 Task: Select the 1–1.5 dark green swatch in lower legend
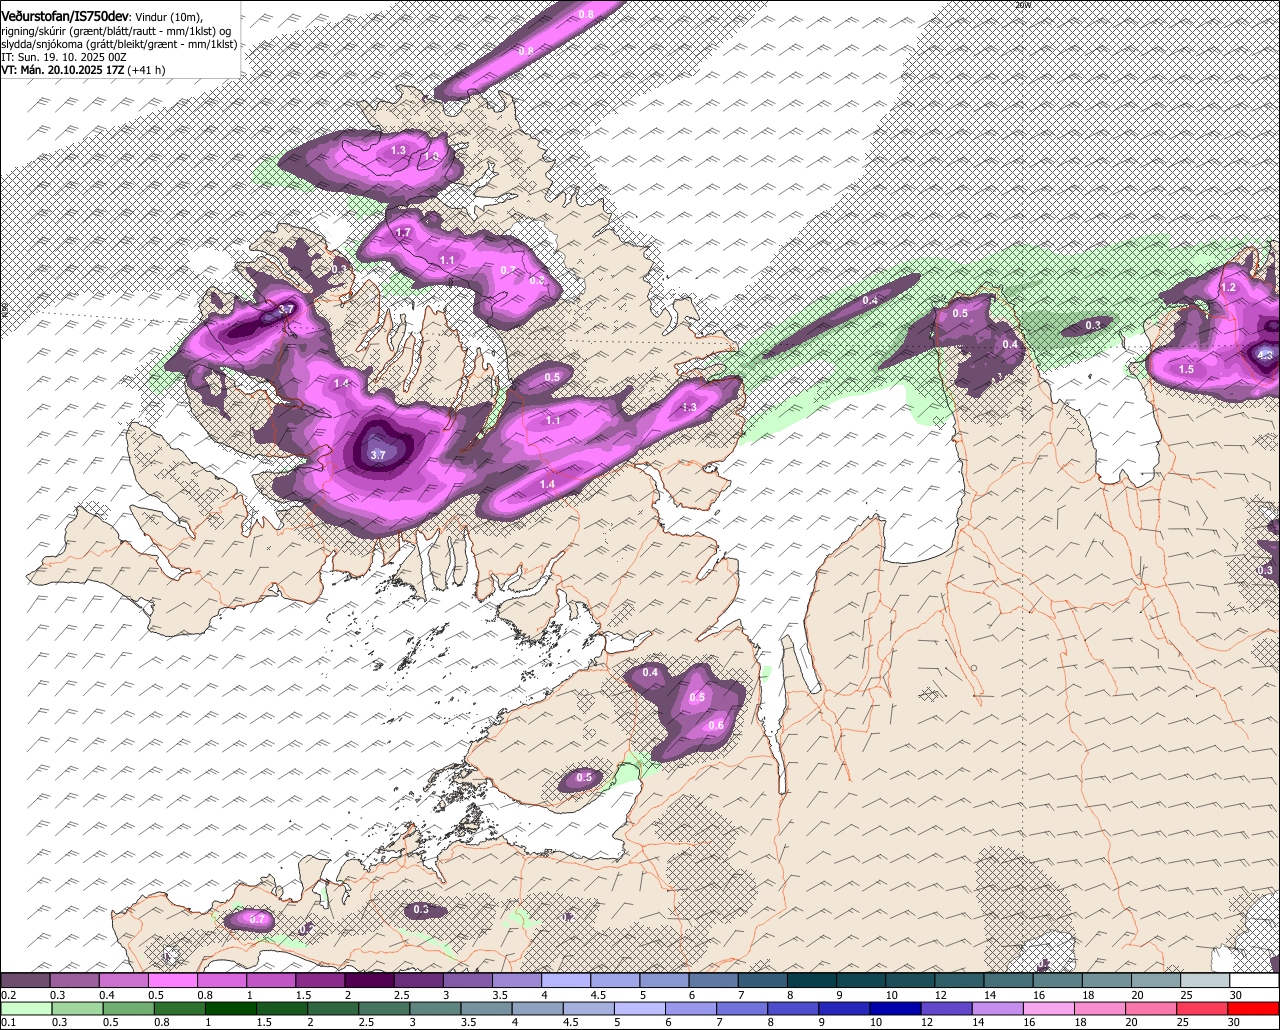(x=232, y=1007)
